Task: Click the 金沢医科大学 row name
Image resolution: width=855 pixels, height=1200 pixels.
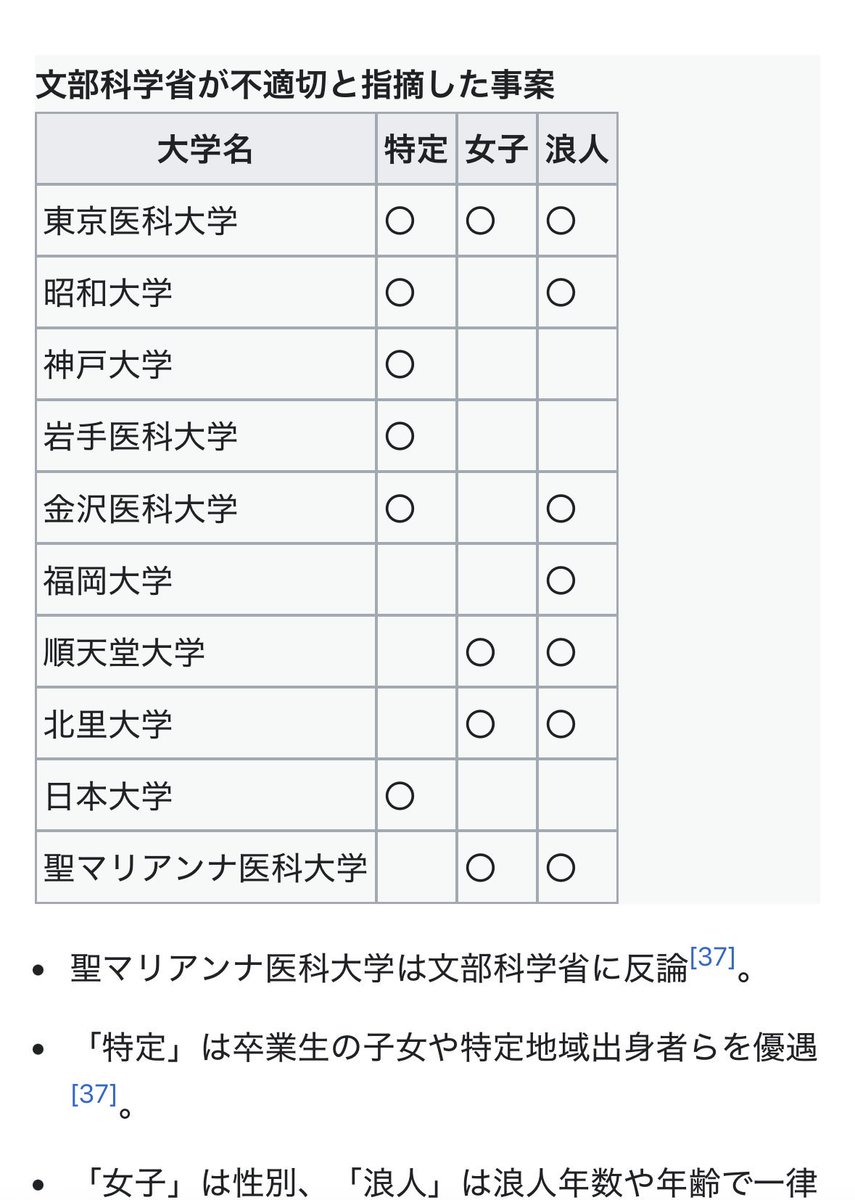Action: 141,508
